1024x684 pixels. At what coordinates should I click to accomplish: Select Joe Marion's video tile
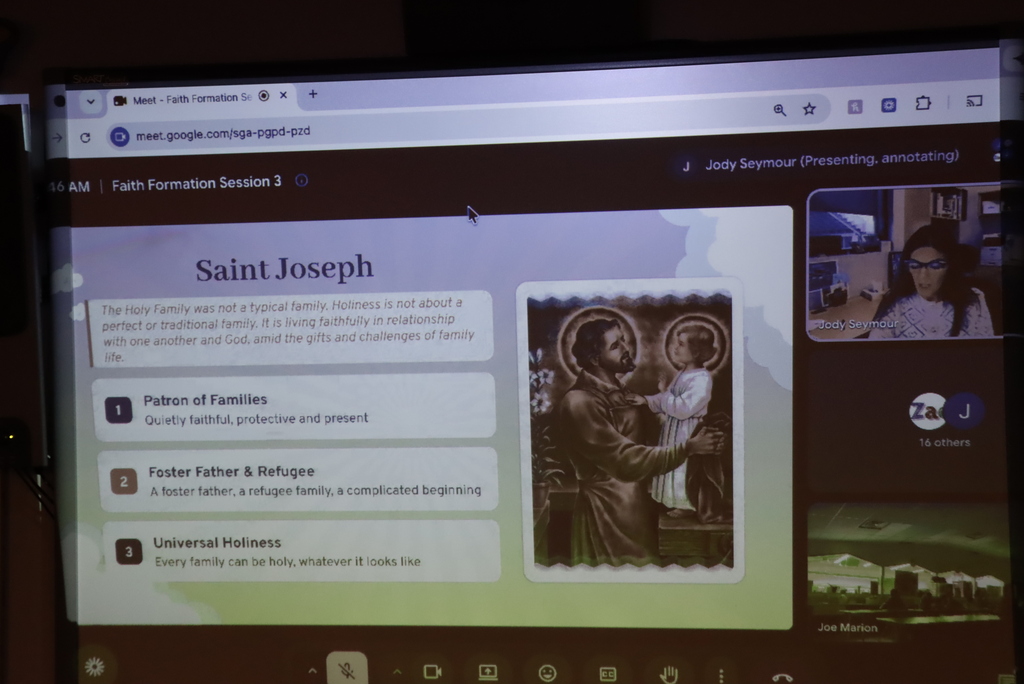[x=906, y=570]
